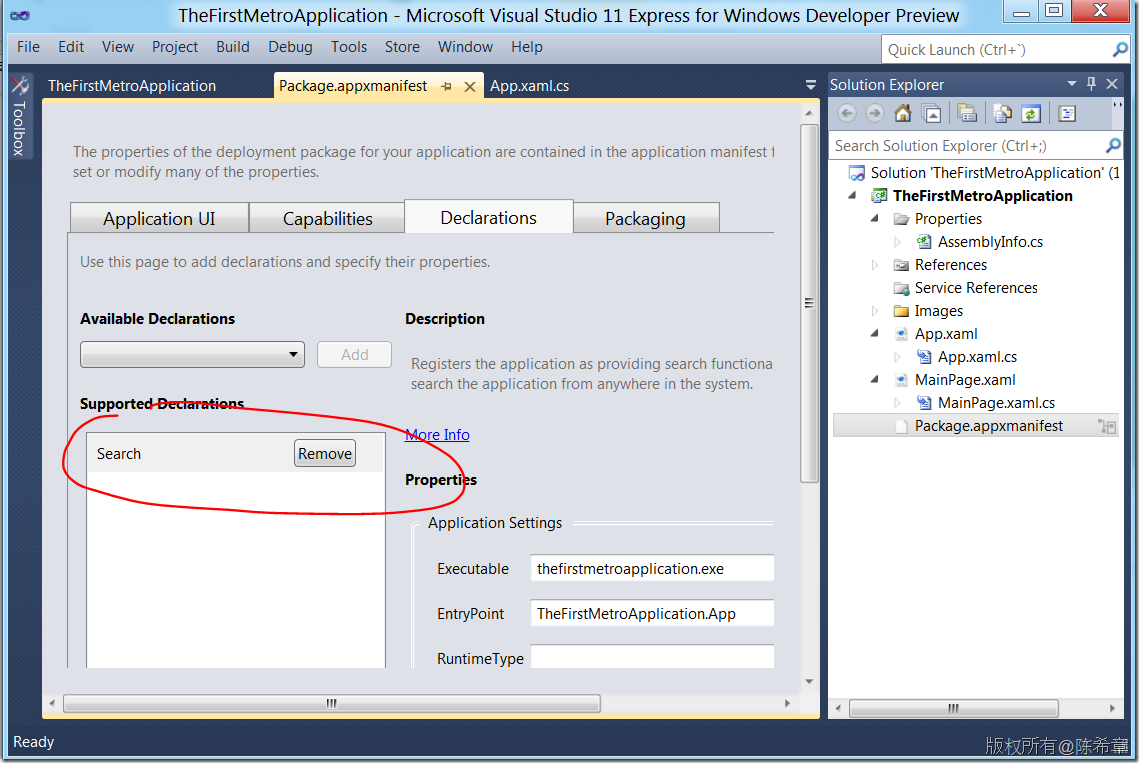The width and height of the screenshot is (1139, 763).
Task: Open Solution Explorer toolbar overflow arrows
Action: tap(1117, 106)
